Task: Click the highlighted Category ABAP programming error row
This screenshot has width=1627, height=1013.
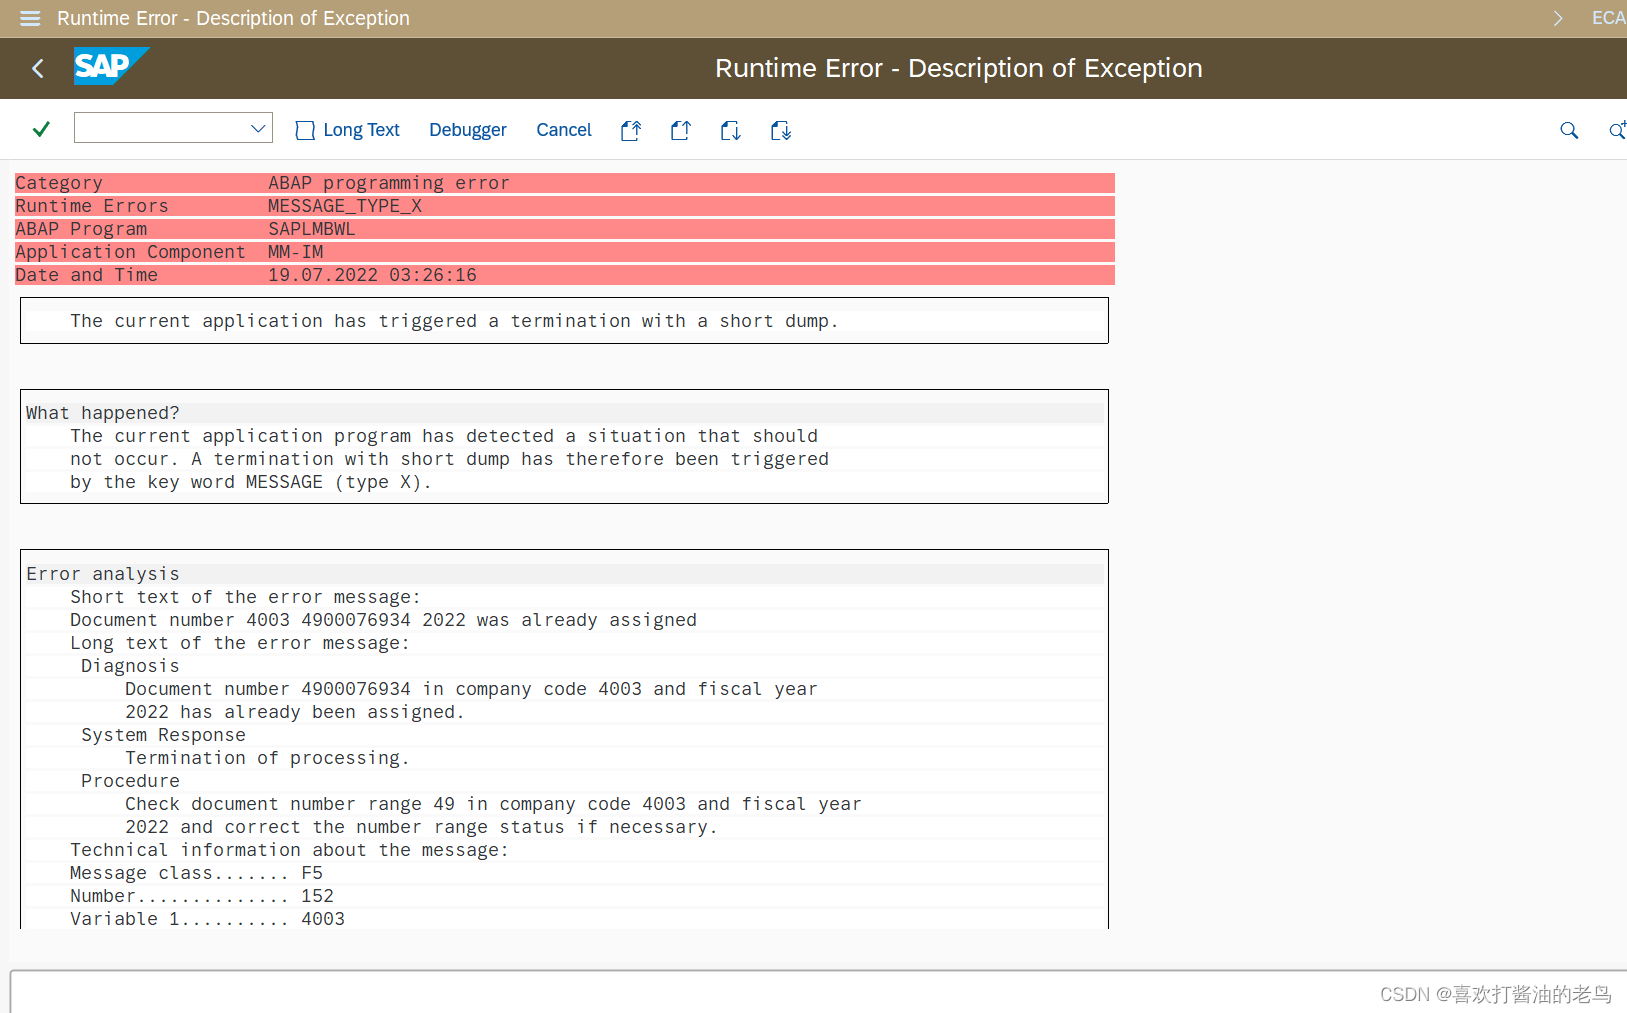Action: 388,182
